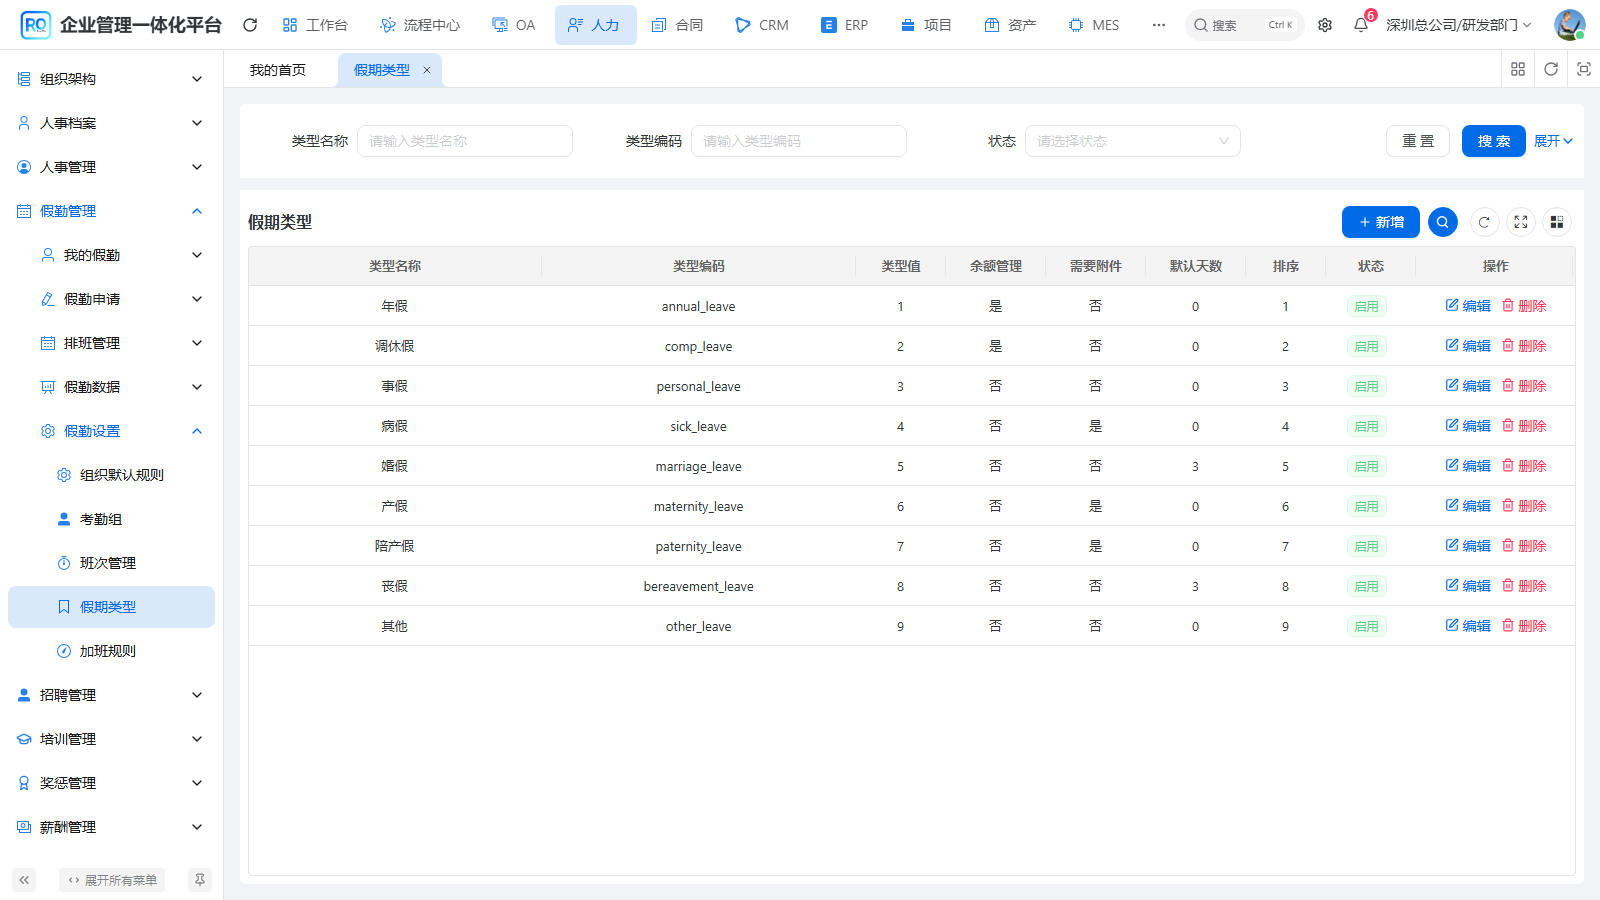
Task: Switch to the CRM module
Action: pos(762,25)
